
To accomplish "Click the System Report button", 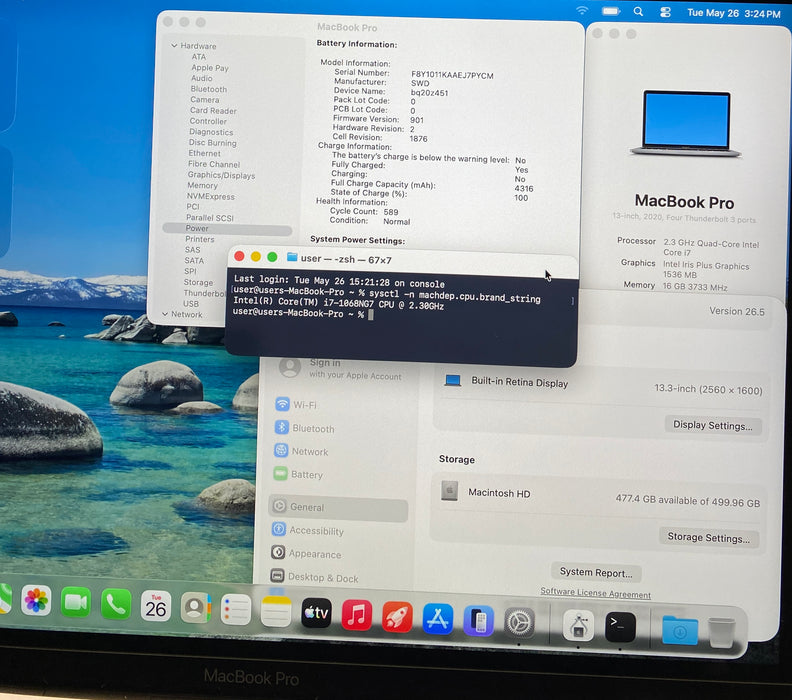I will (596, 573).
